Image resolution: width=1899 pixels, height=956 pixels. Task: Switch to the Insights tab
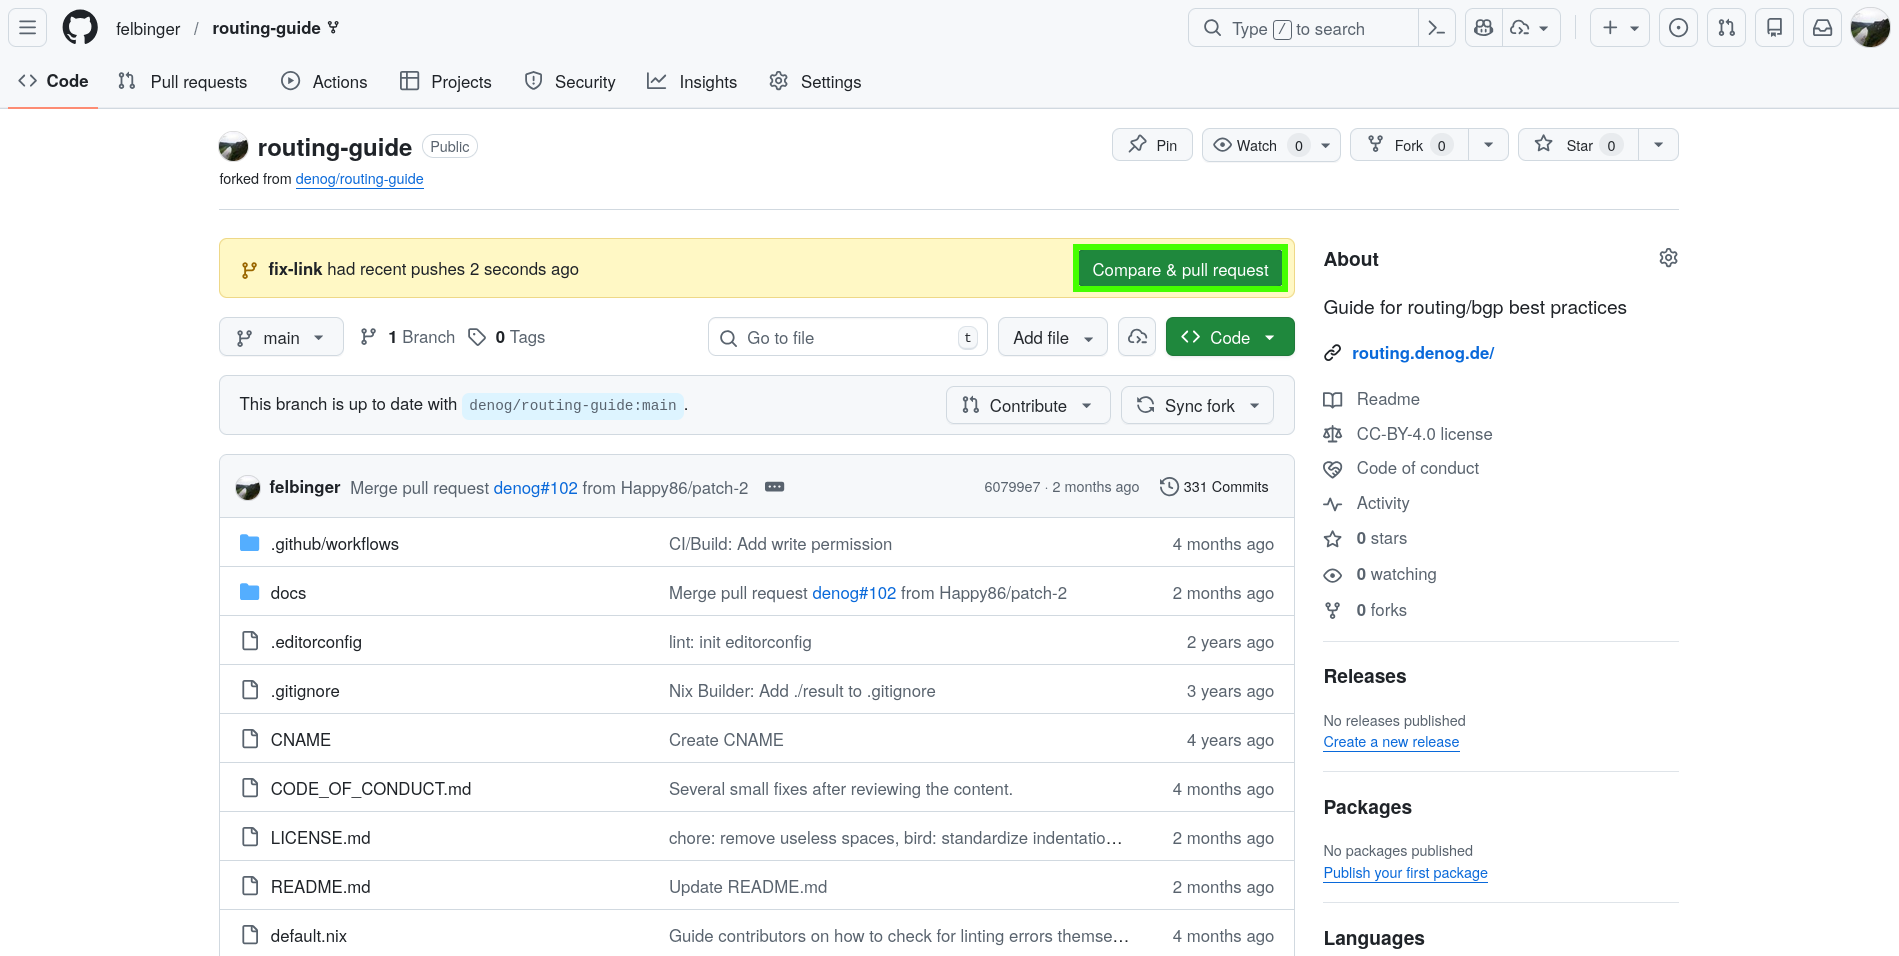(x=692, y=82)
